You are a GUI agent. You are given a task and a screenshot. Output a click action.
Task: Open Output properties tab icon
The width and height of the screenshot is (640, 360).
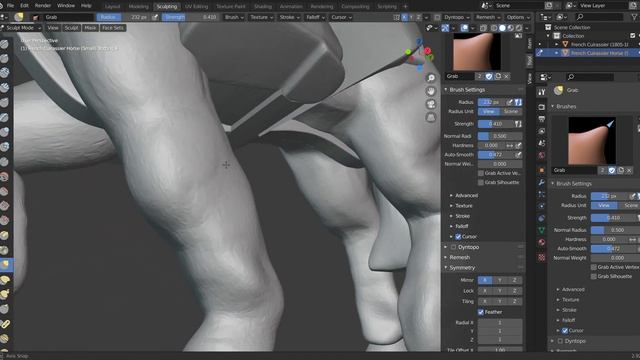pos(541,119)
